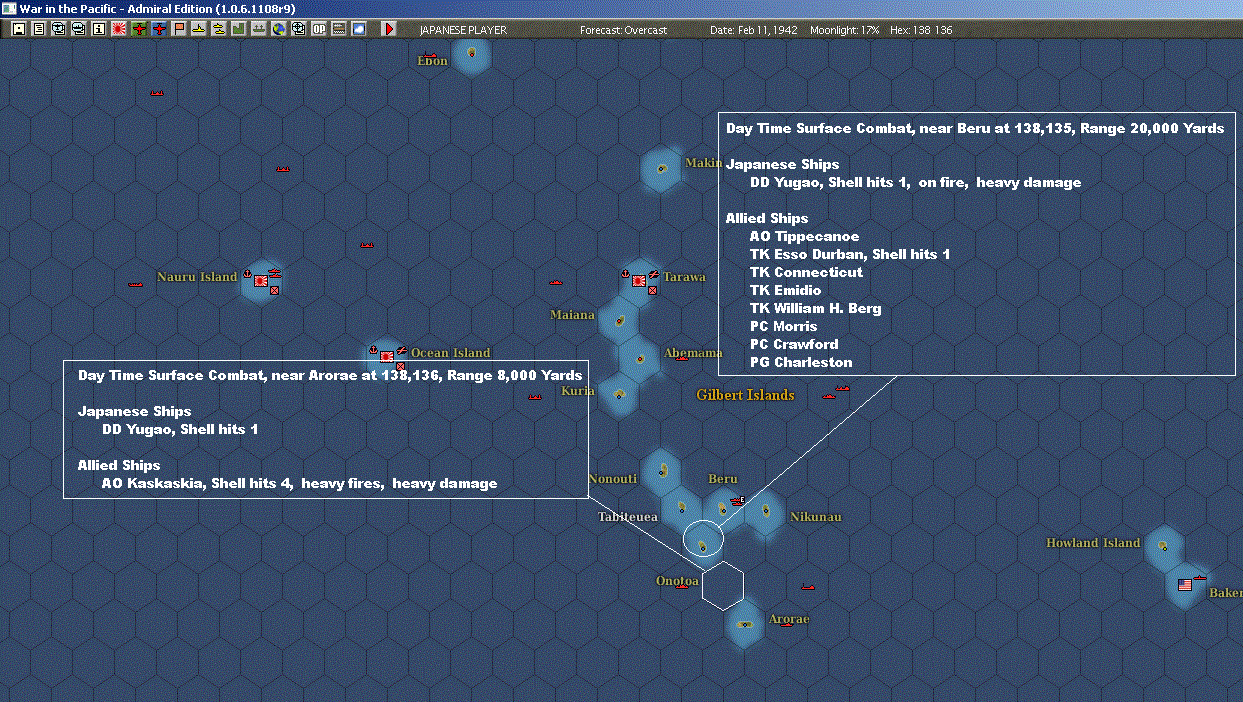This screenshot has height=702, width=1243.
Task: Click the Kuria island hex
Action: click(618, 395)
